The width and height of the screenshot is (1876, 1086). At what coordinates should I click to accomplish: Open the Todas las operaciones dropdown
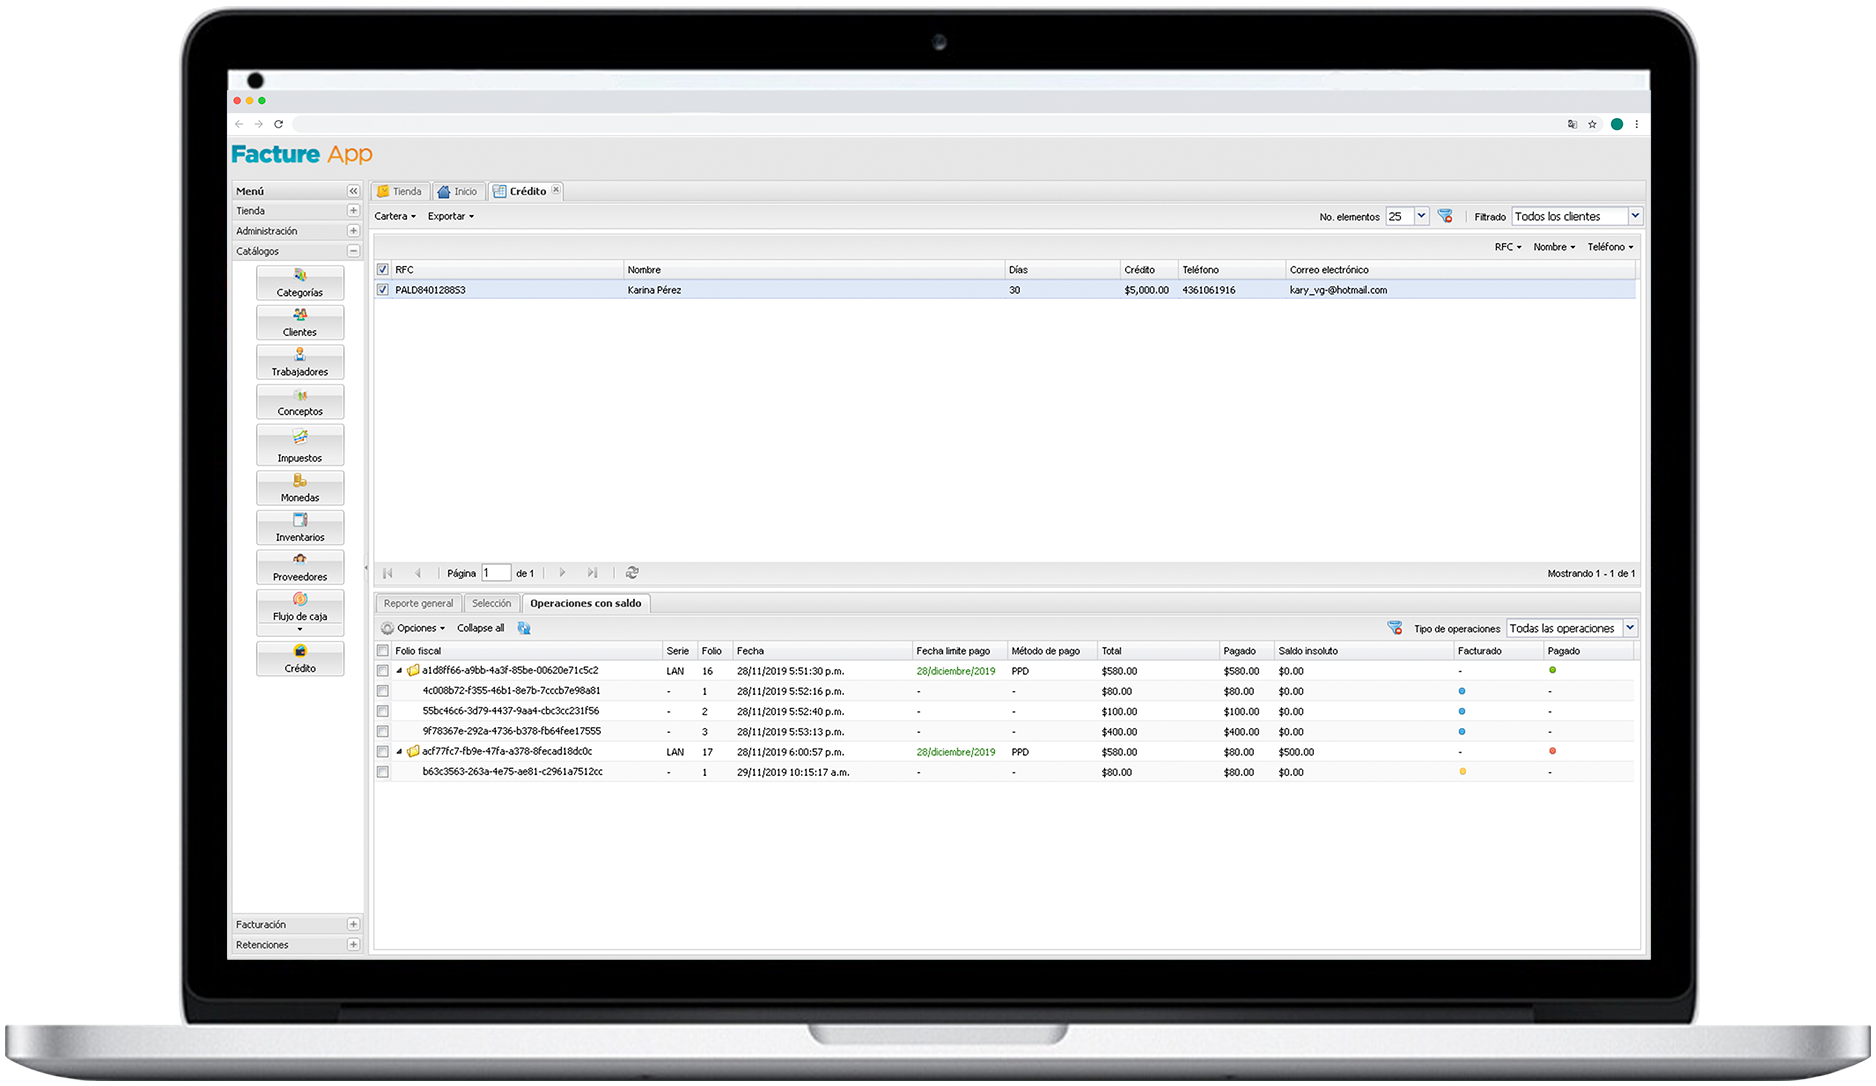pyautogui.click(x=1630, y=628)
